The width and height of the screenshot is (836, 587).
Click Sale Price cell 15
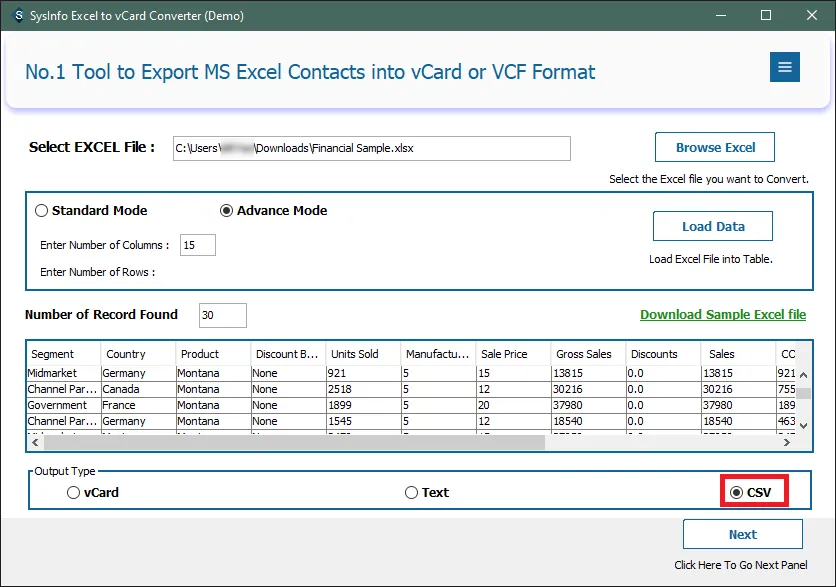[513, 373]
